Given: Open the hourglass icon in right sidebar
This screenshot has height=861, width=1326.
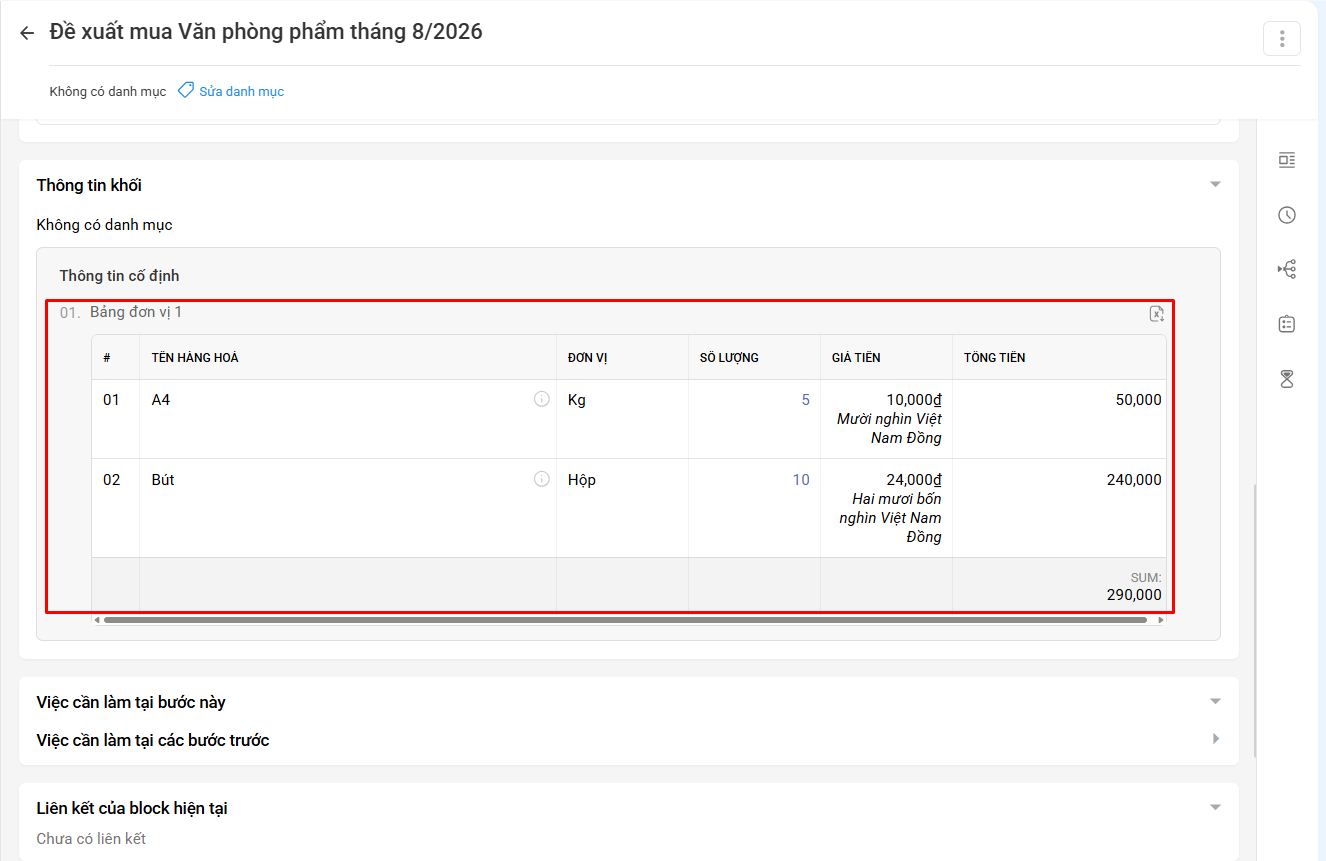Looking at the screenshot, I should click(x=1287, y=379).
